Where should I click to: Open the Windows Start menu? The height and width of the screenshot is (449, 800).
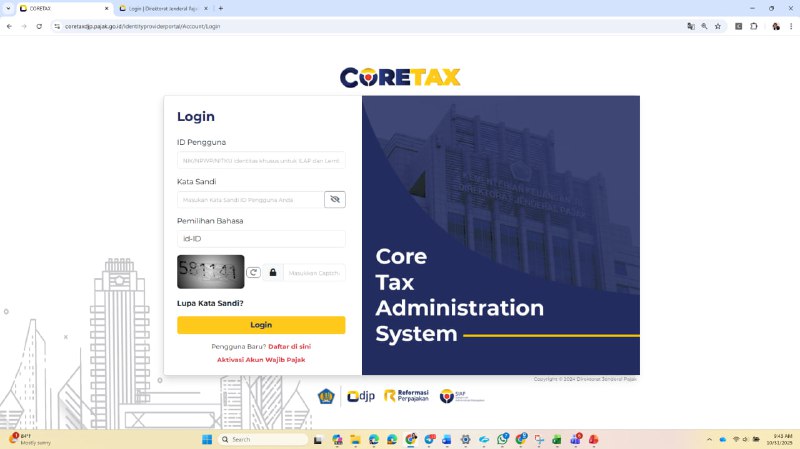(207, 439)
